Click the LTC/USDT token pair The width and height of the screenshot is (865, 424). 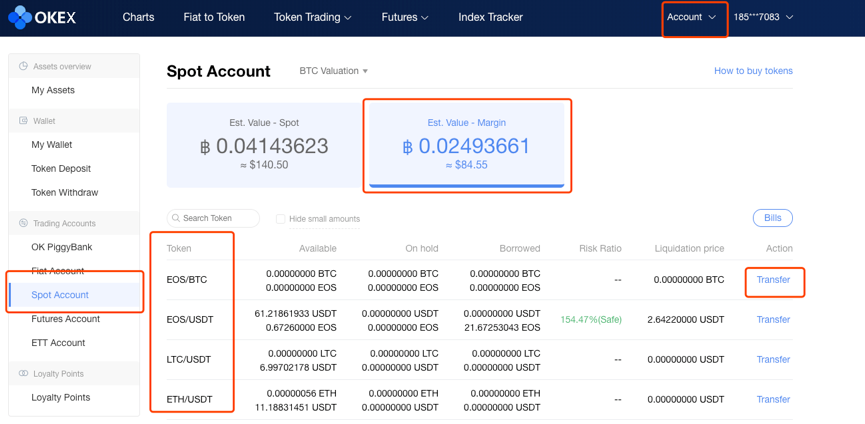coord(189,359)
